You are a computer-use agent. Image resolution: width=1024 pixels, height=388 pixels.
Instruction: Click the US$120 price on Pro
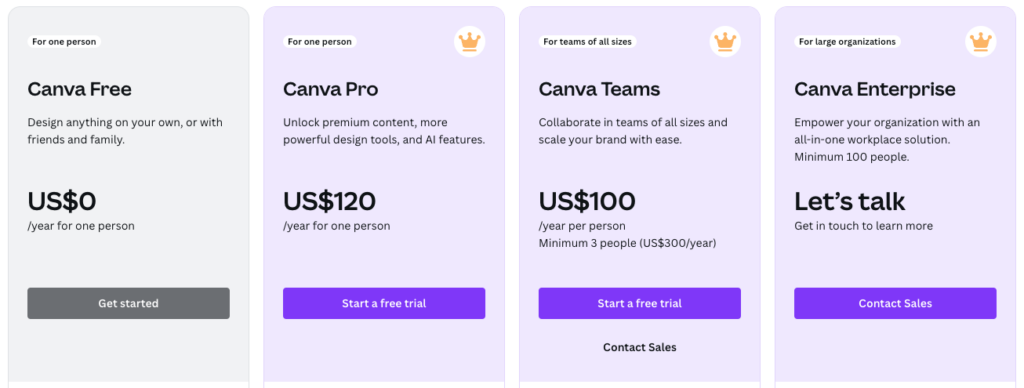click(x=329, y=201)
